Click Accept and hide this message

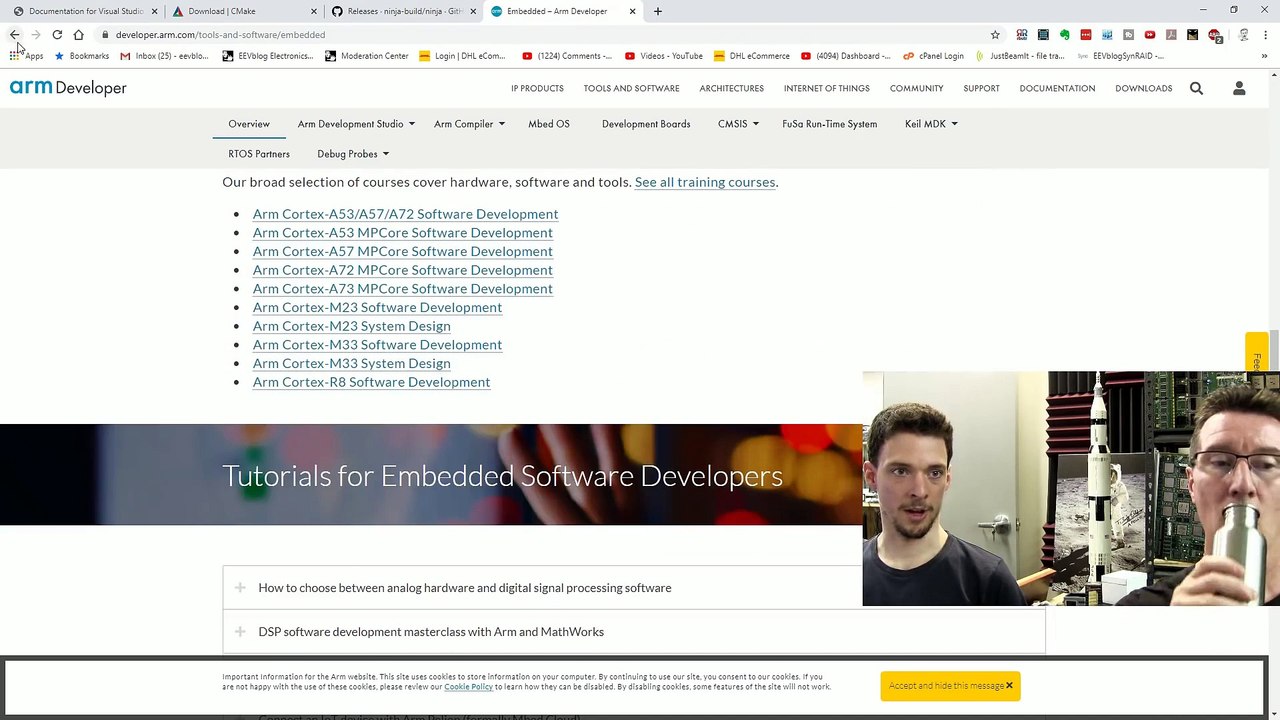(950, 686)
